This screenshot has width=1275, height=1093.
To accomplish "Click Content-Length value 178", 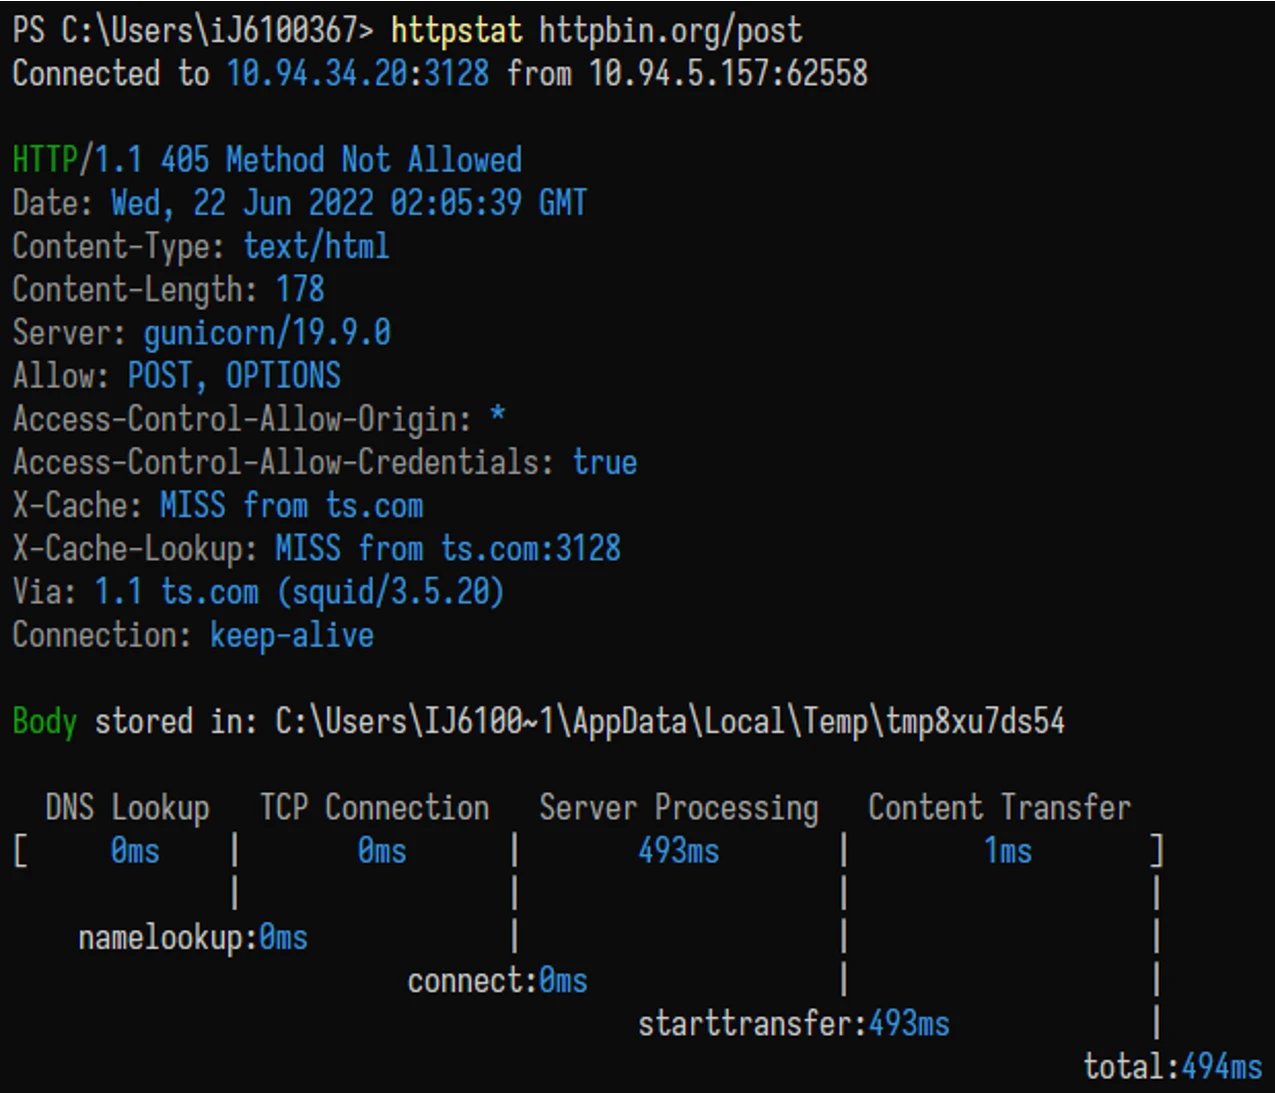I will click(300, 290).
